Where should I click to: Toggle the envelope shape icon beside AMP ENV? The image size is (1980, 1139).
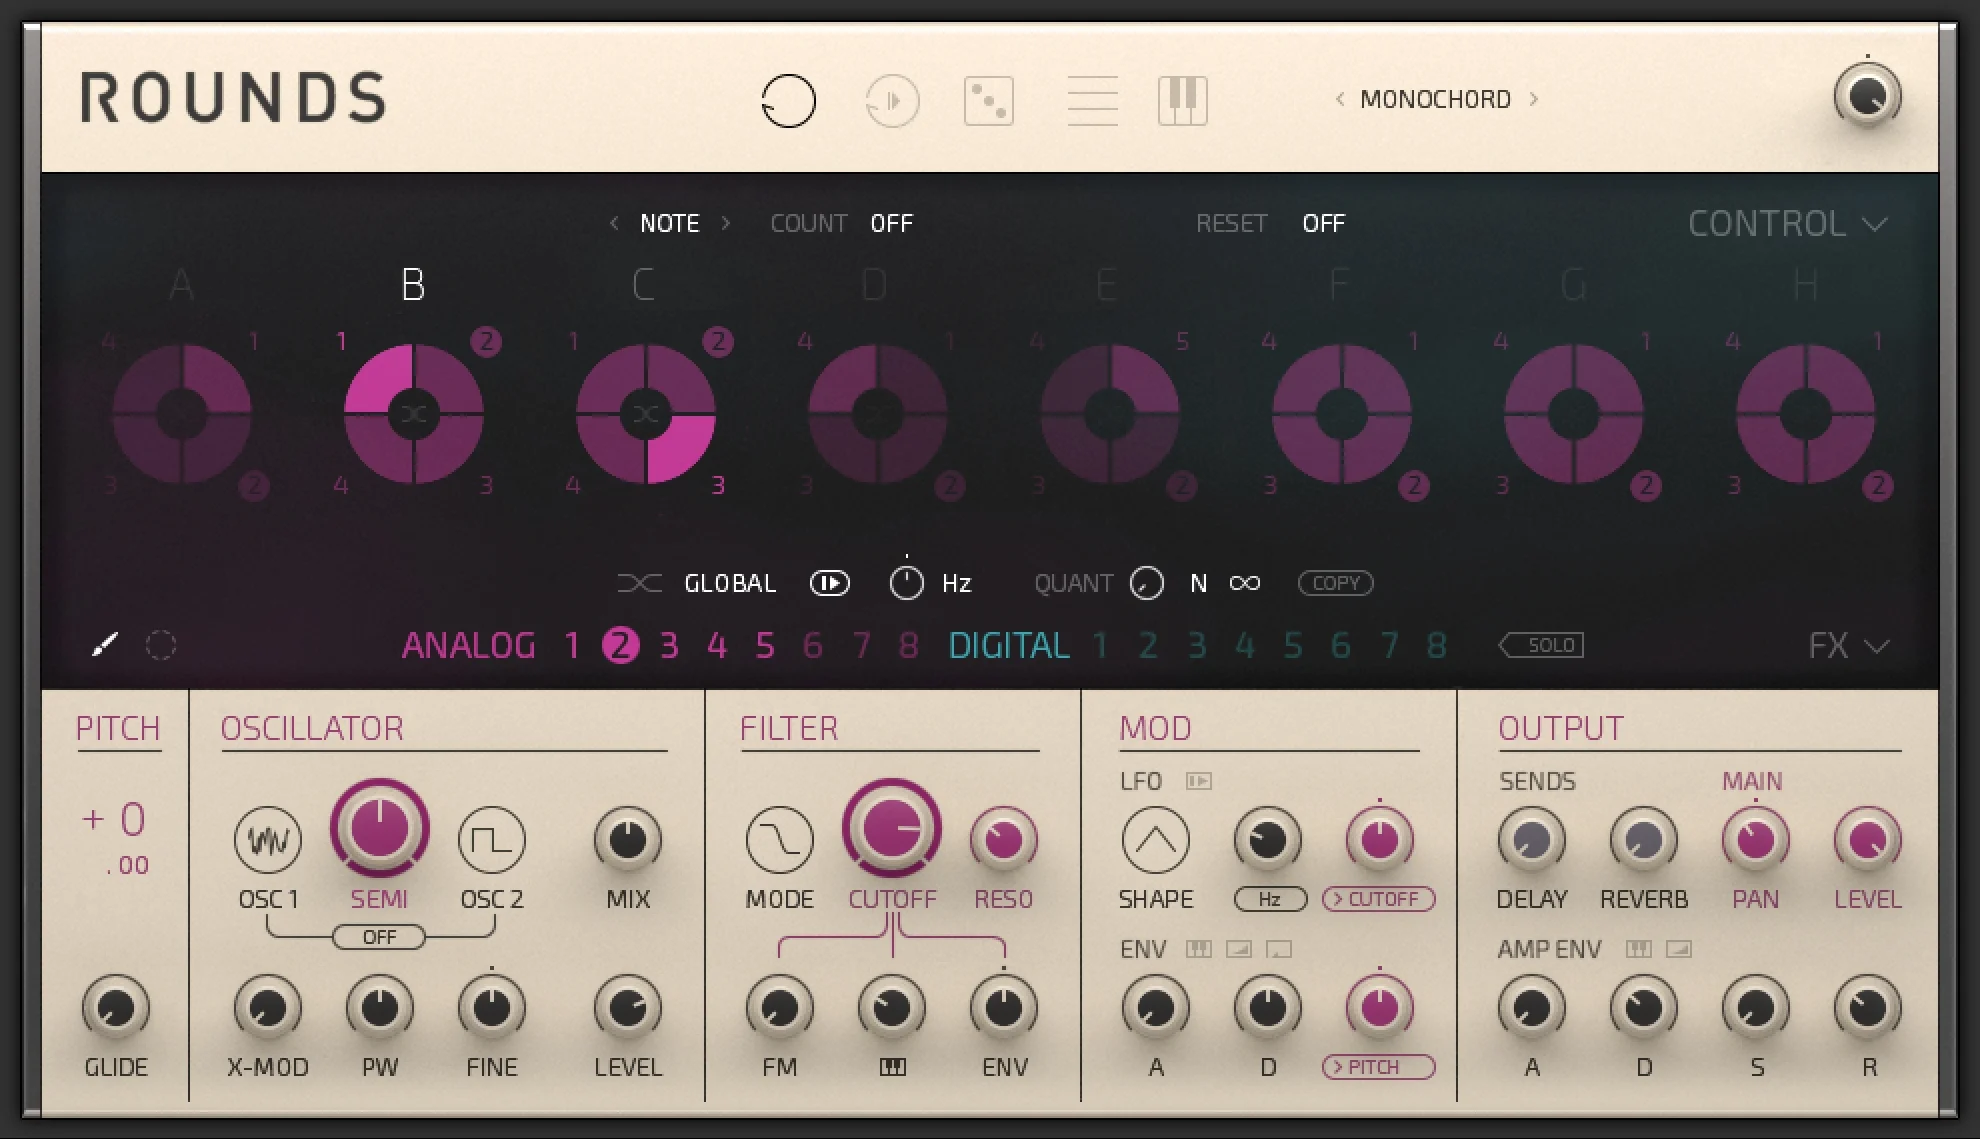[x=1679, y=949]
